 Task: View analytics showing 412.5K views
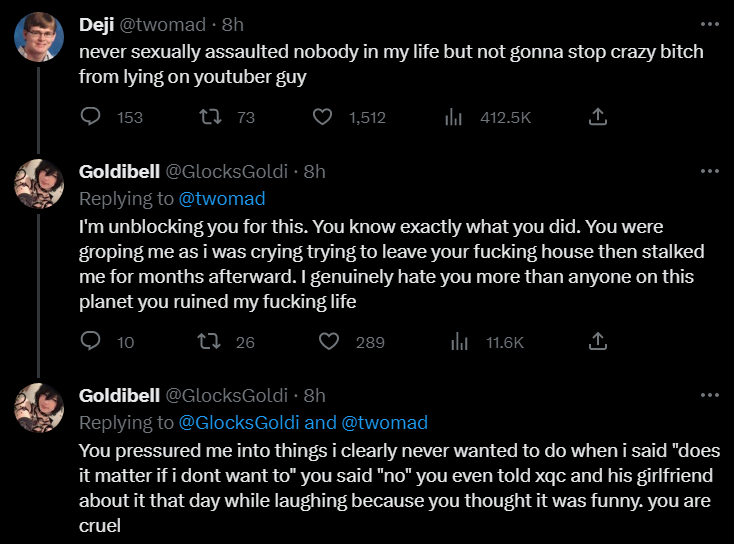click(453, 117)
